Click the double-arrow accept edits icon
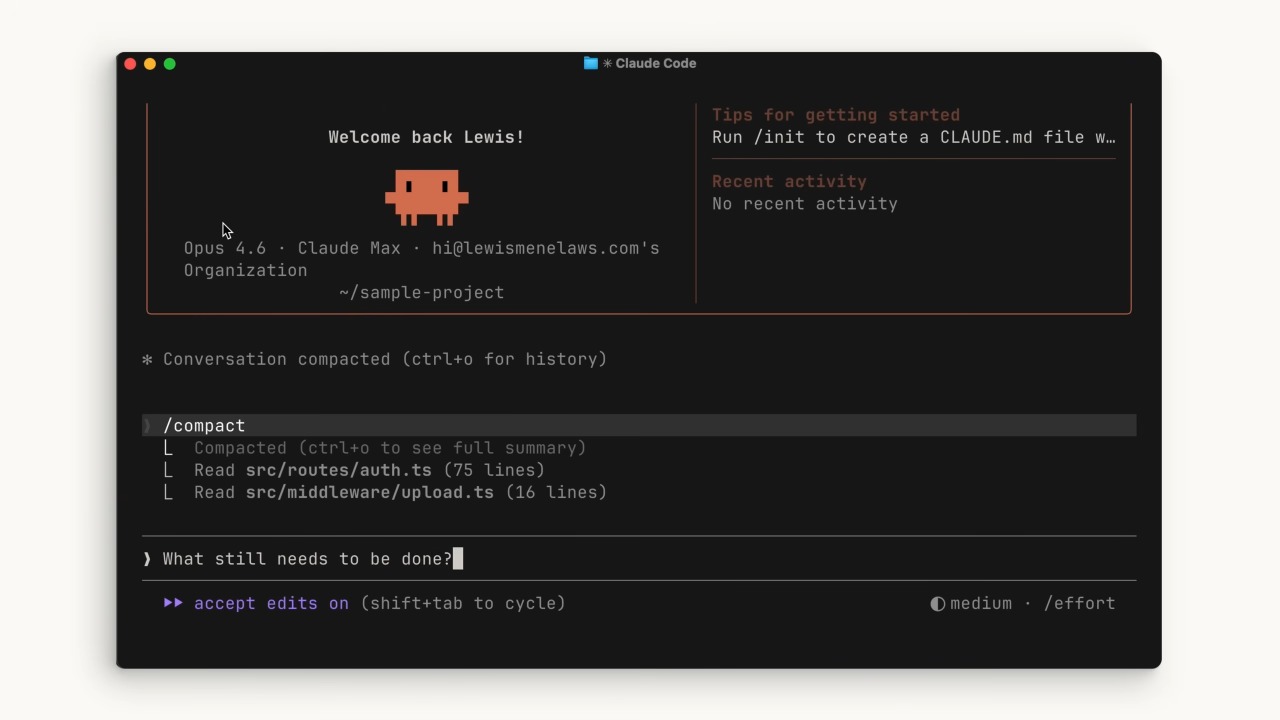The height and width of the screenshot is (720, 1280). [x=174, y=603]
